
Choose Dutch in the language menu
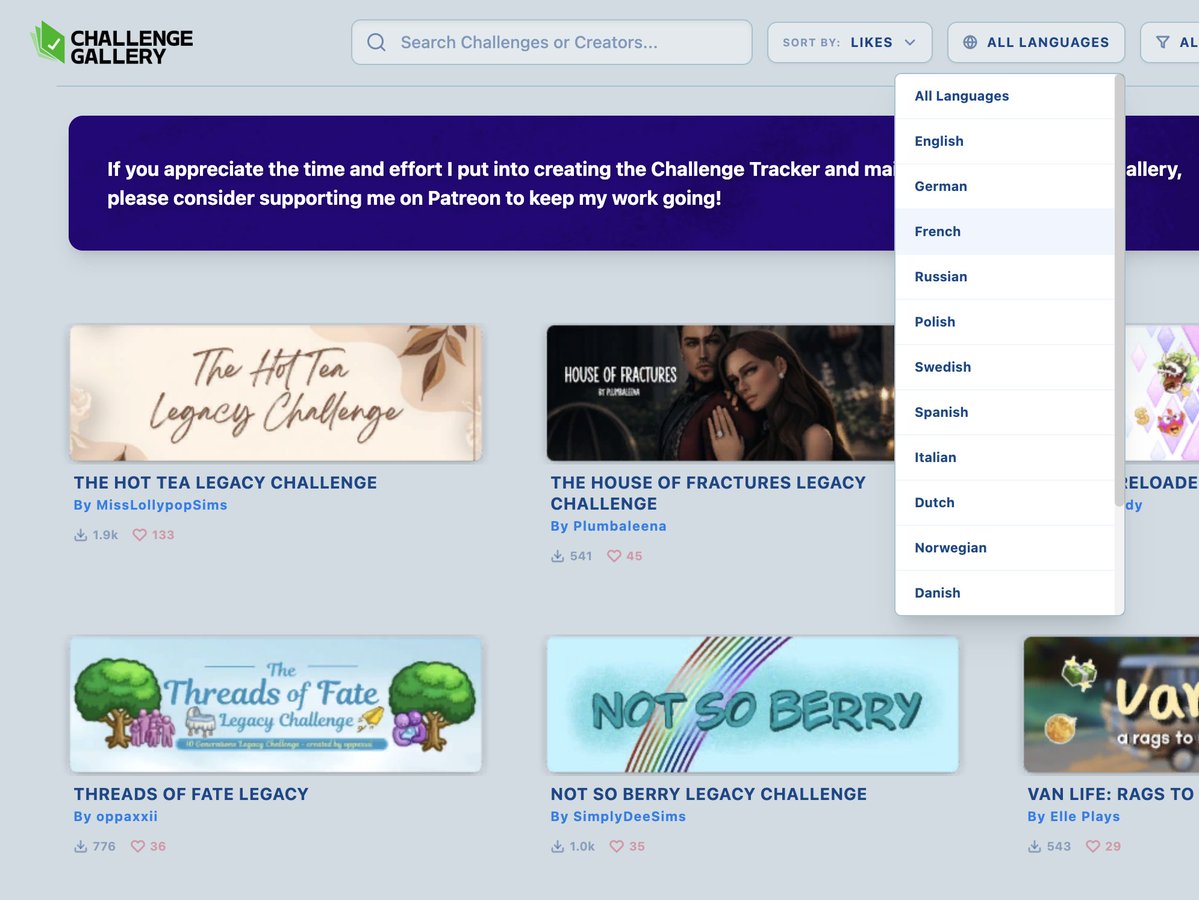pyautogui.click(x=1005, y=502)
